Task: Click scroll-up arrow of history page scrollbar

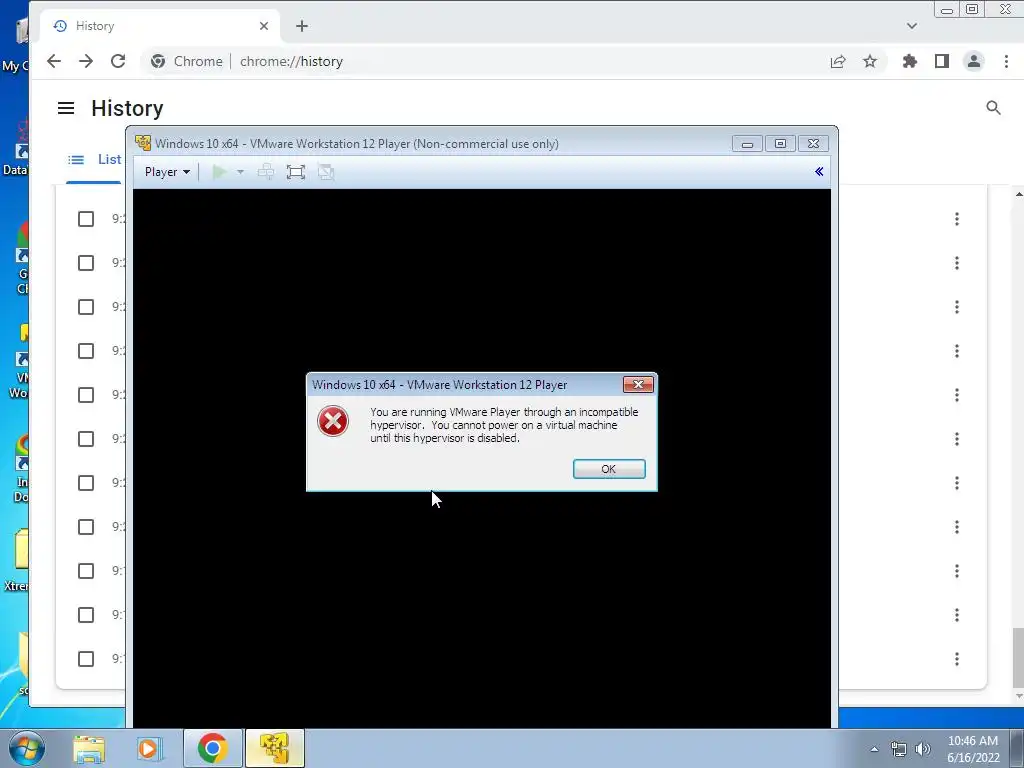Action: [x=1018, y=195]
